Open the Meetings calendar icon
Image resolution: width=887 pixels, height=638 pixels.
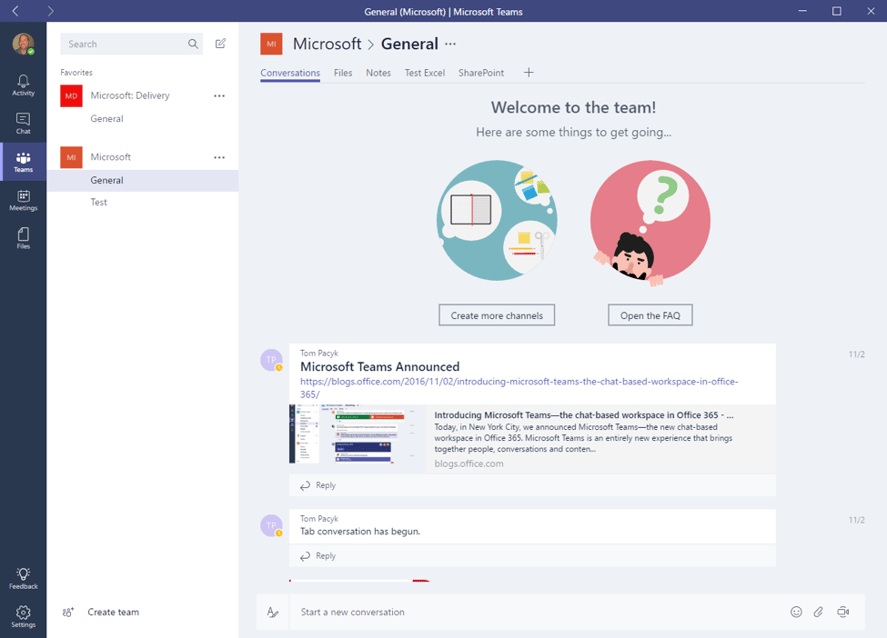pos(23,200)
